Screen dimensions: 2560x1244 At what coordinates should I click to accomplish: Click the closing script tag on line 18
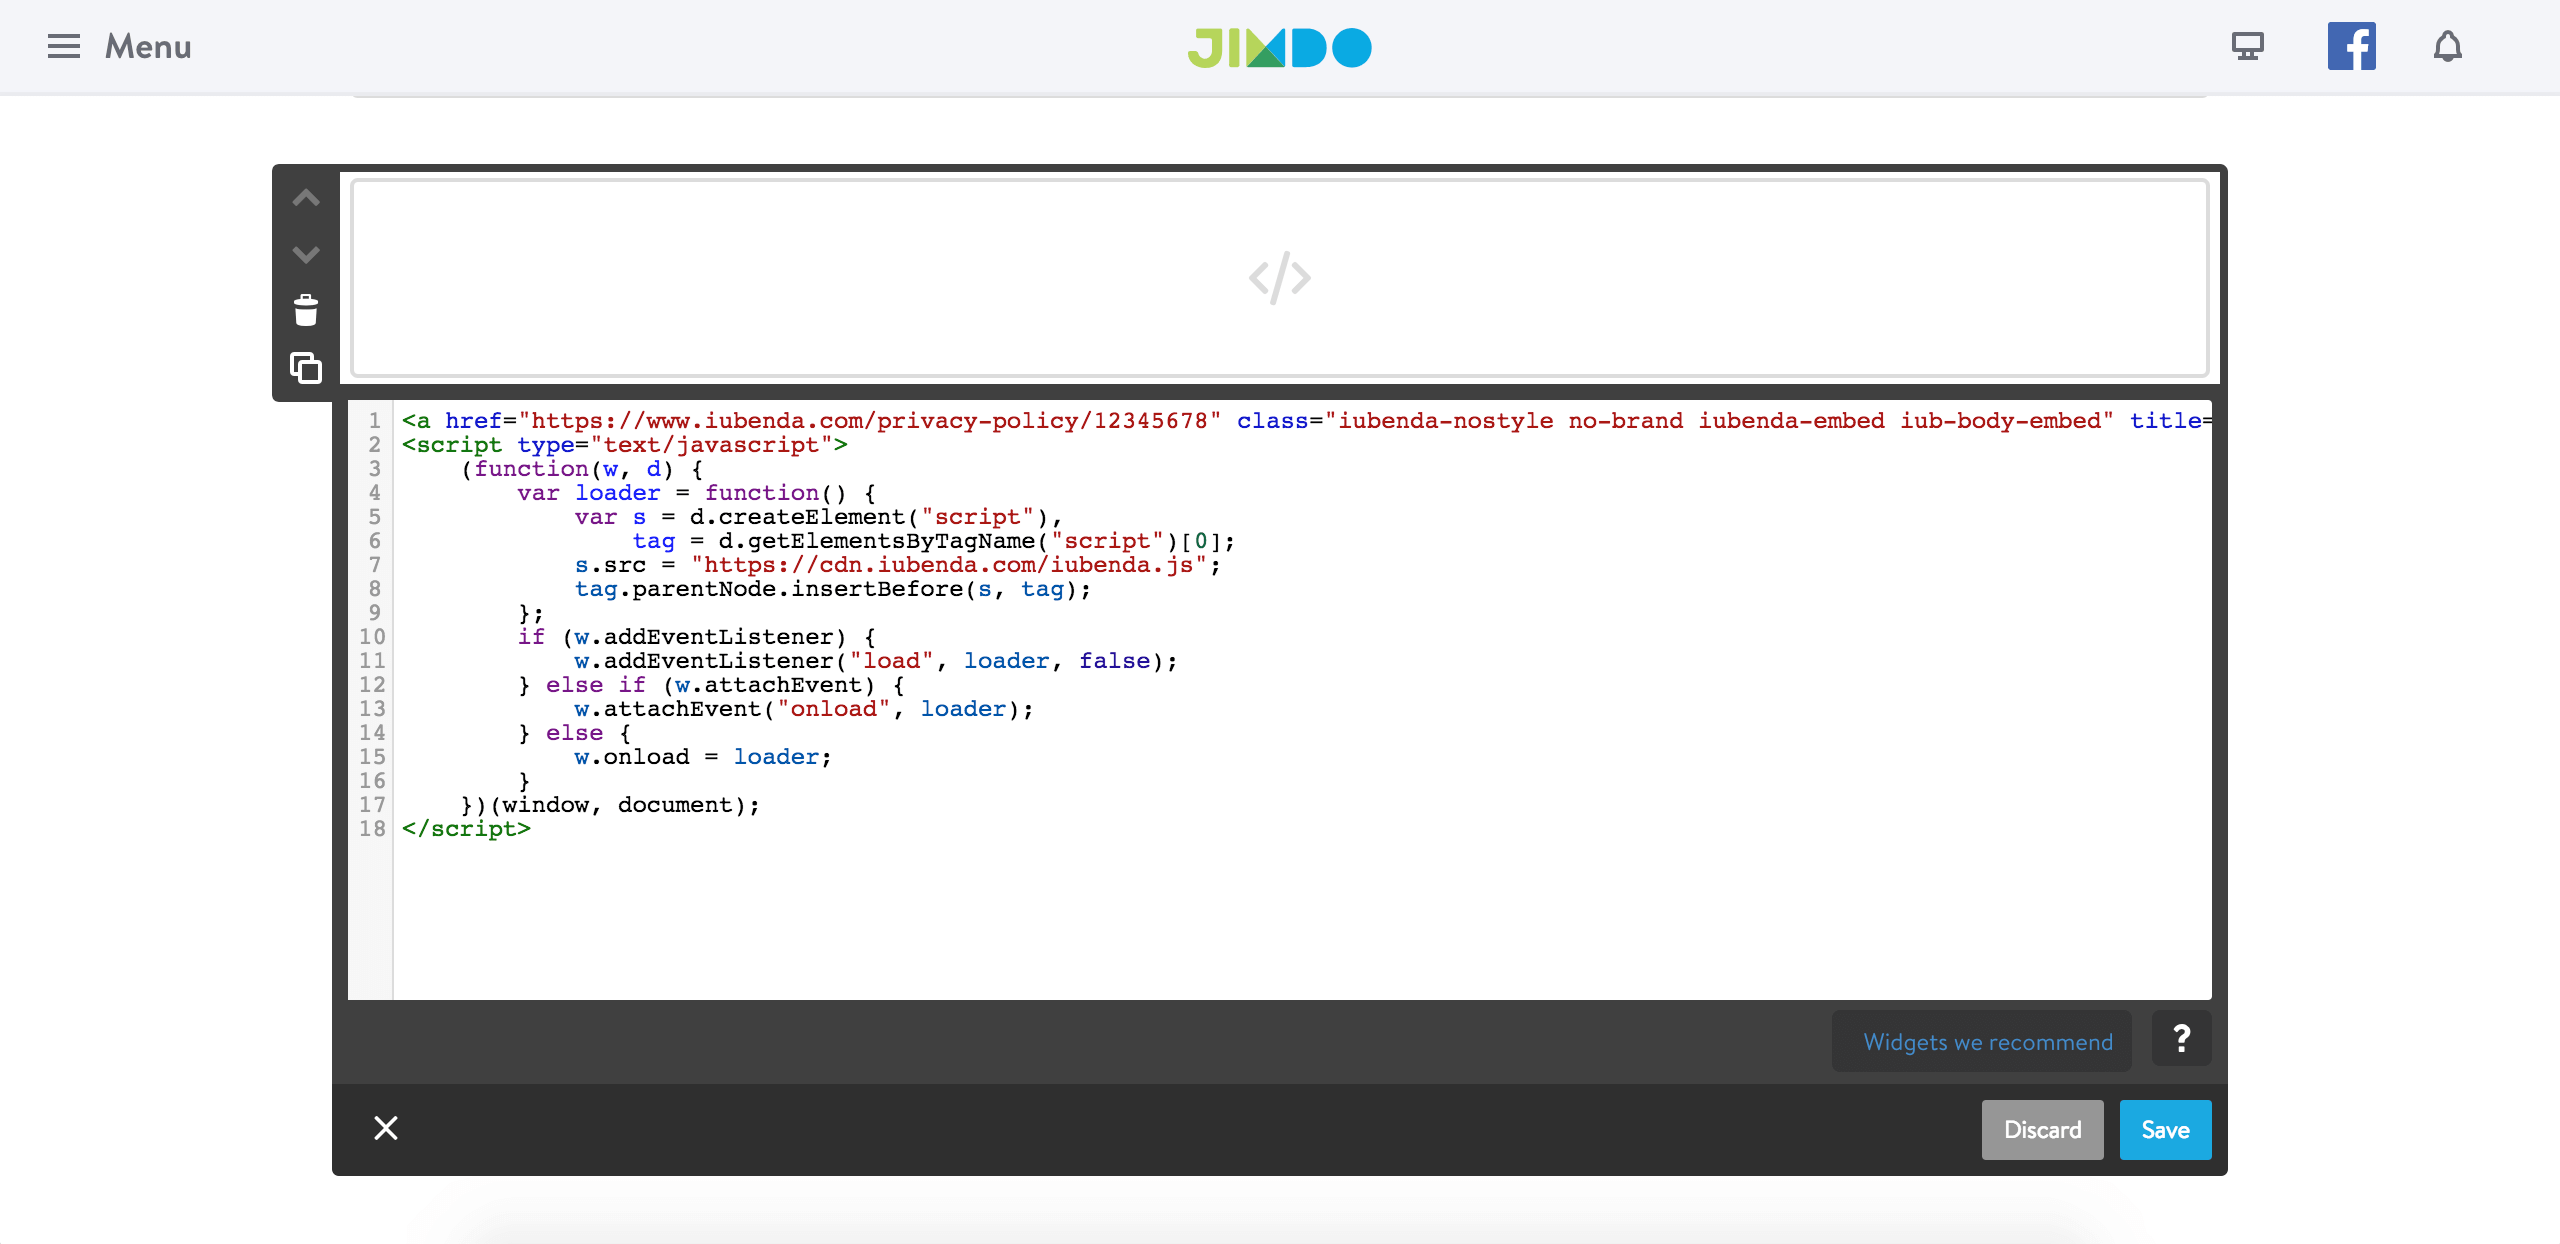[466, 828]
